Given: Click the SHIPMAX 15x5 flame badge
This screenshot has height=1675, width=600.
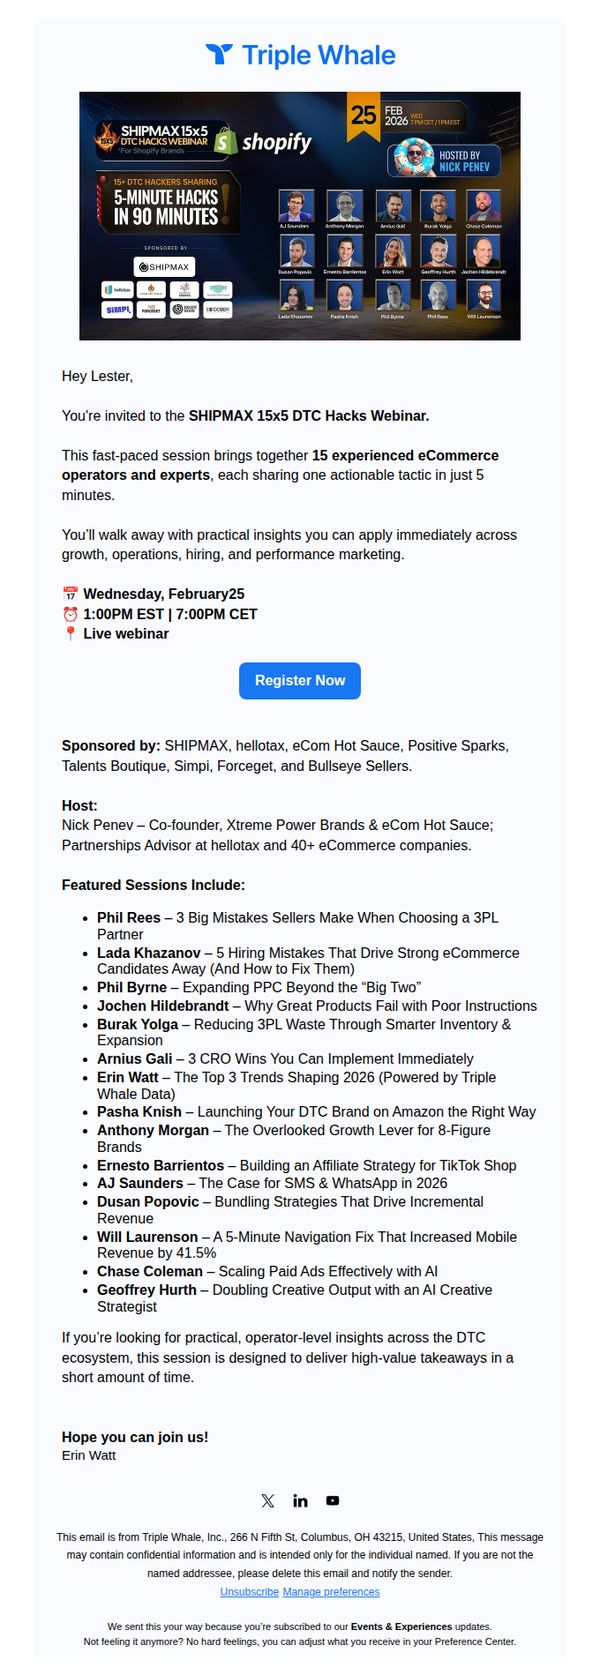Looking at the screenshot, I should [x=106, y=137].
